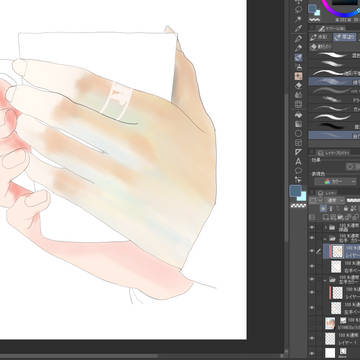Image resolution: width=360 pixels, height=360 pixels.
Task: Hide the currently selected layer
Action: (312, 252)
